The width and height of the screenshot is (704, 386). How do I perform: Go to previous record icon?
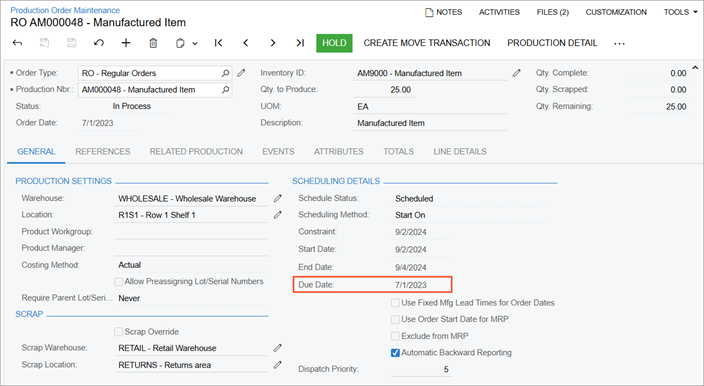coord(246,43)
